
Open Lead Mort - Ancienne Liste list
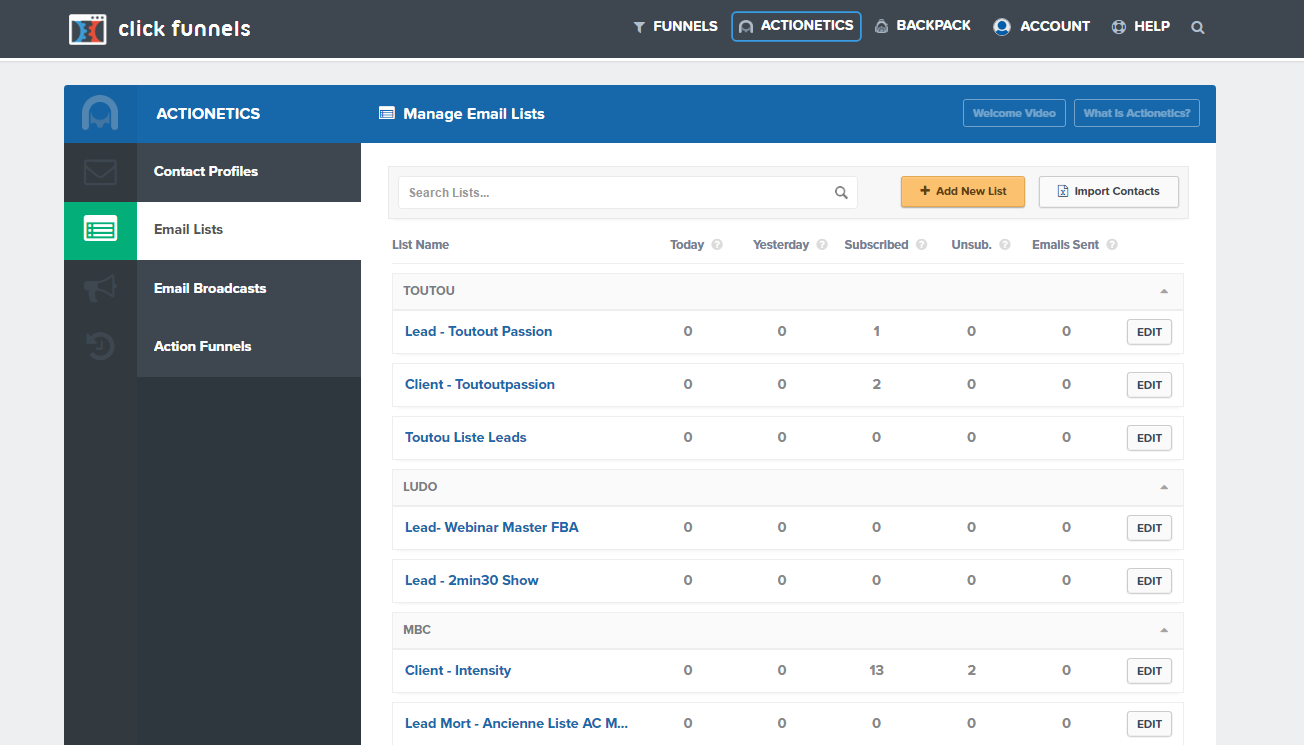coord(516,724)
